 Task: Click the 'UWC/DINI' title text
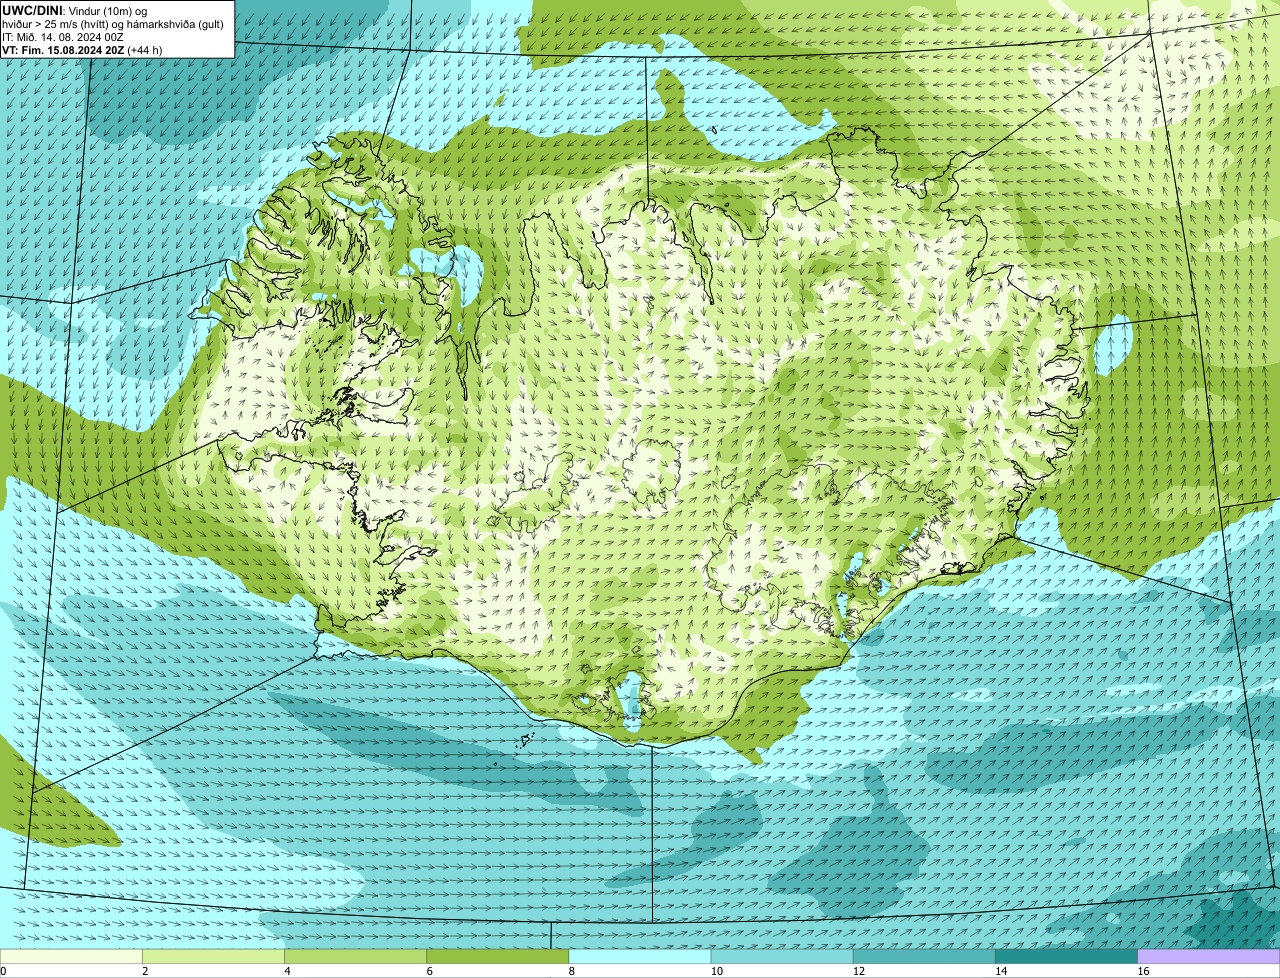coord(32,11)
